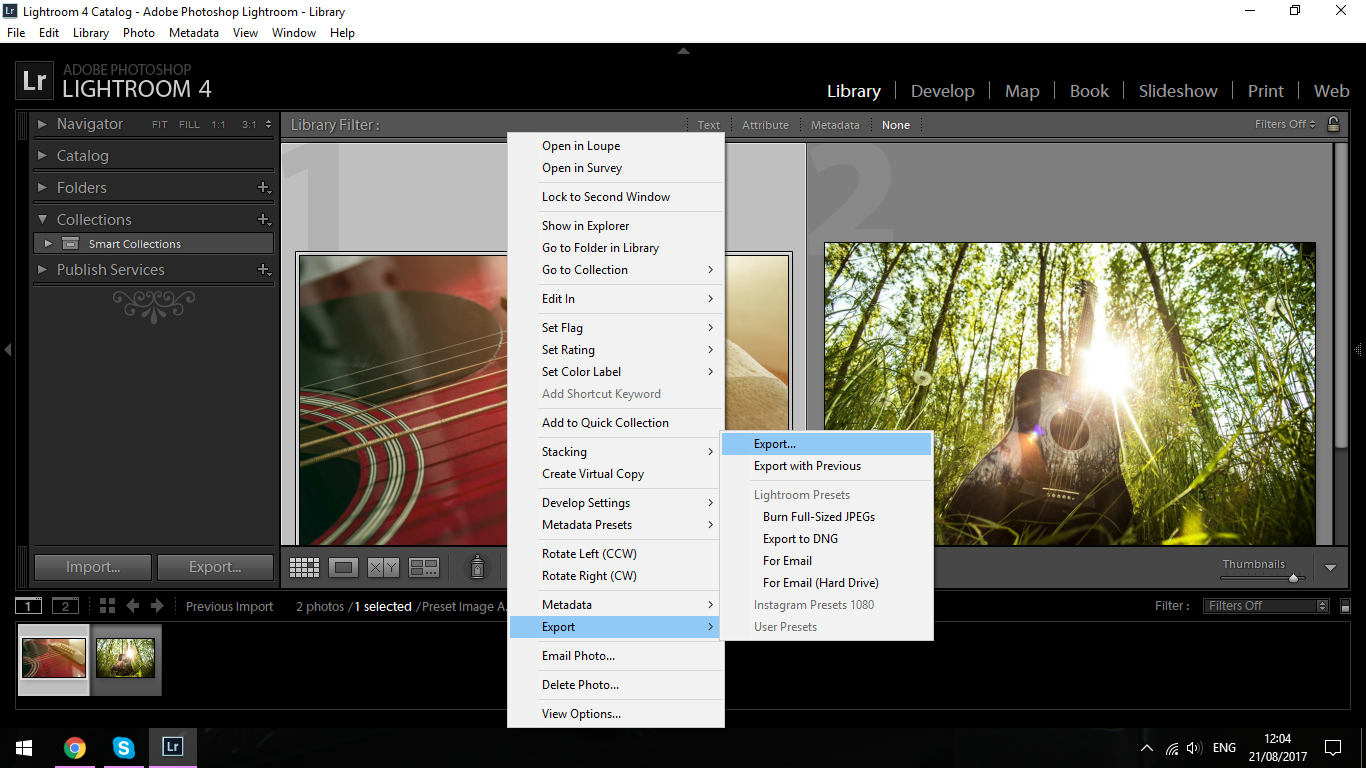Expand the Catalog panel

tap(42, 156)
